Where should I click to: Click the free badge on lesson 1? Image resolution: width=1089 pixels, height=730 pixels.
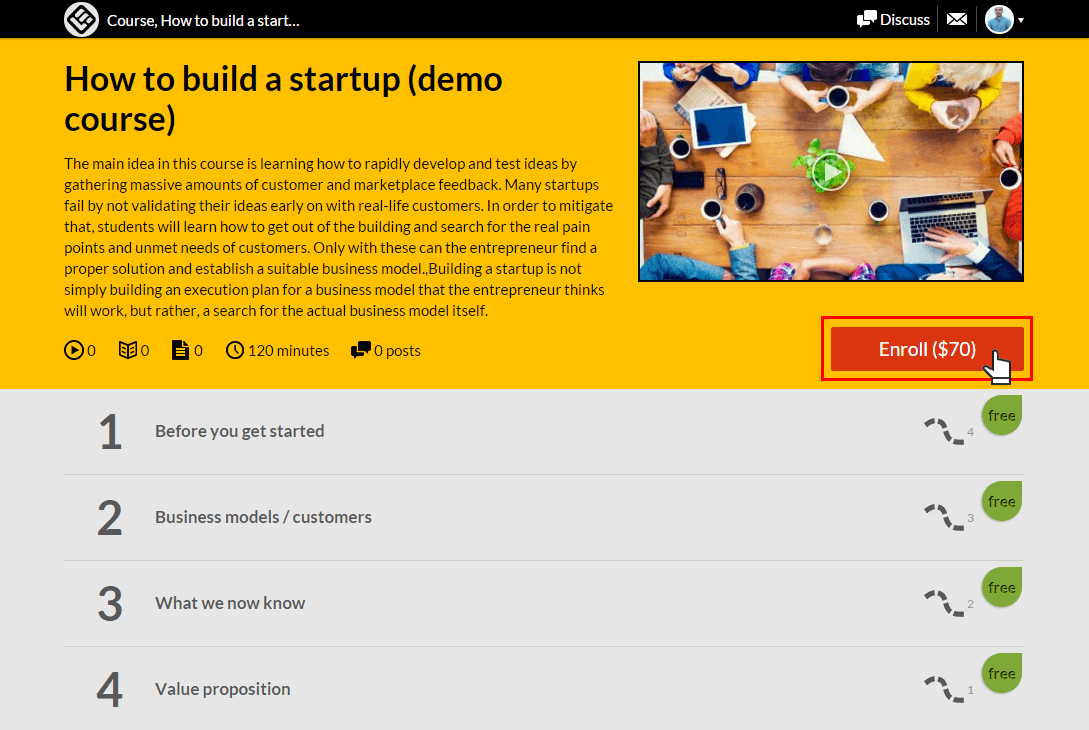[1001, 416]
